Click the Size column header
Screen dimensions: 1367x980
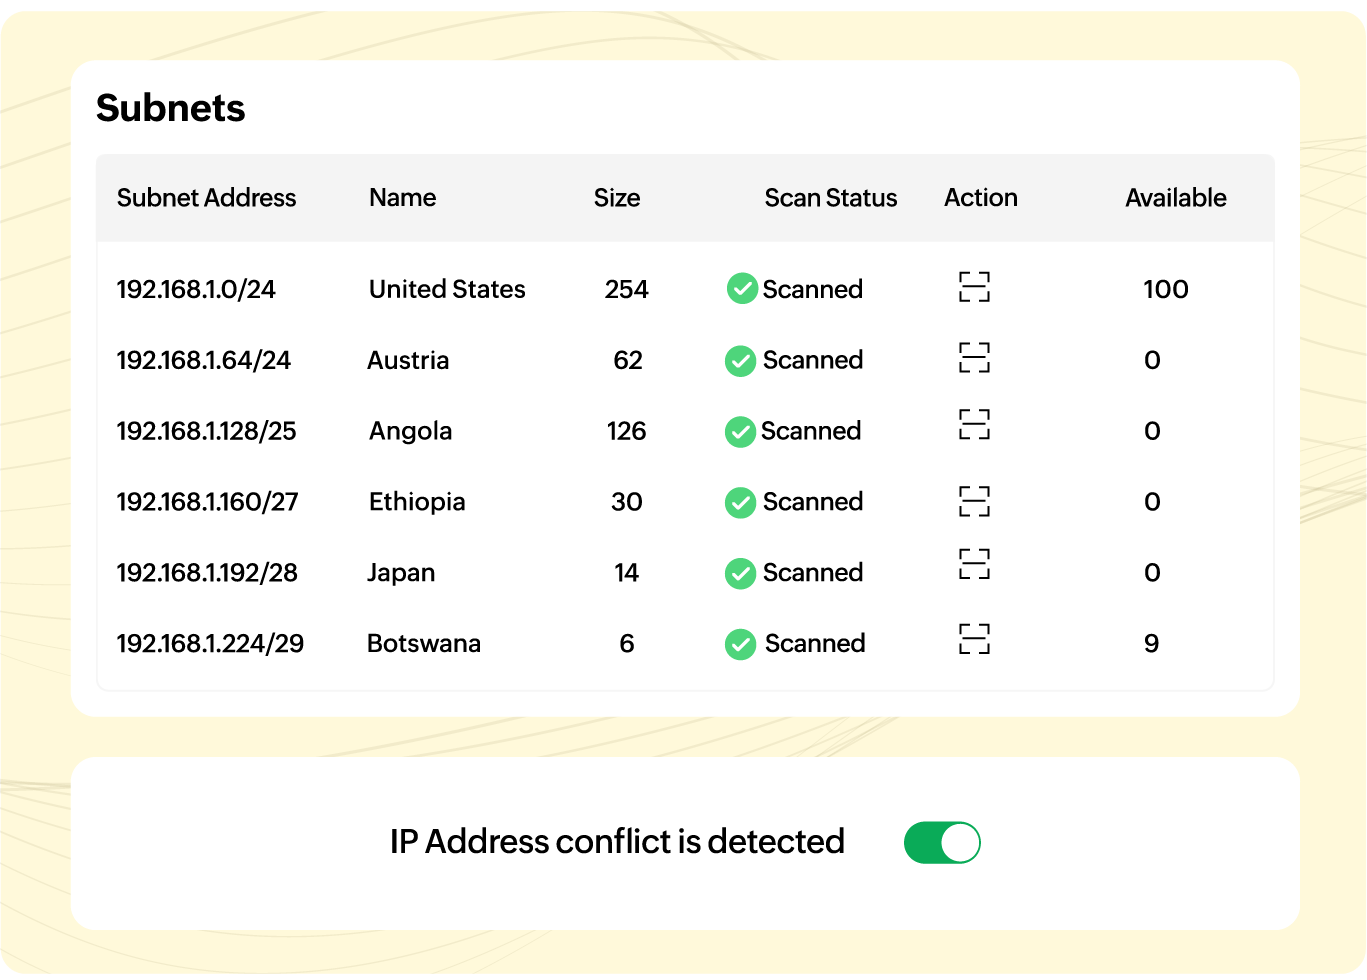(617, 198)
